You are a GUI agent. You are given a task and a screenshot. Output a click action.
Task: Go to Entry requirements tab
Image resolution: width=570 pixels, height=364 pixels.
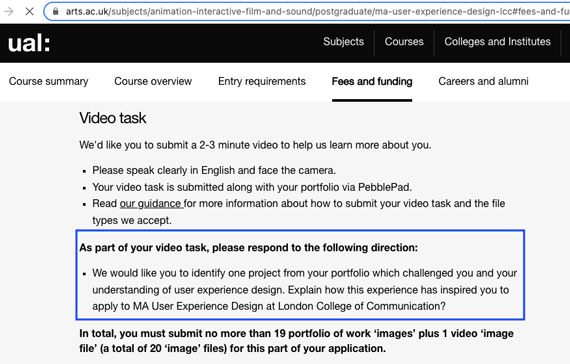(262, 81)
